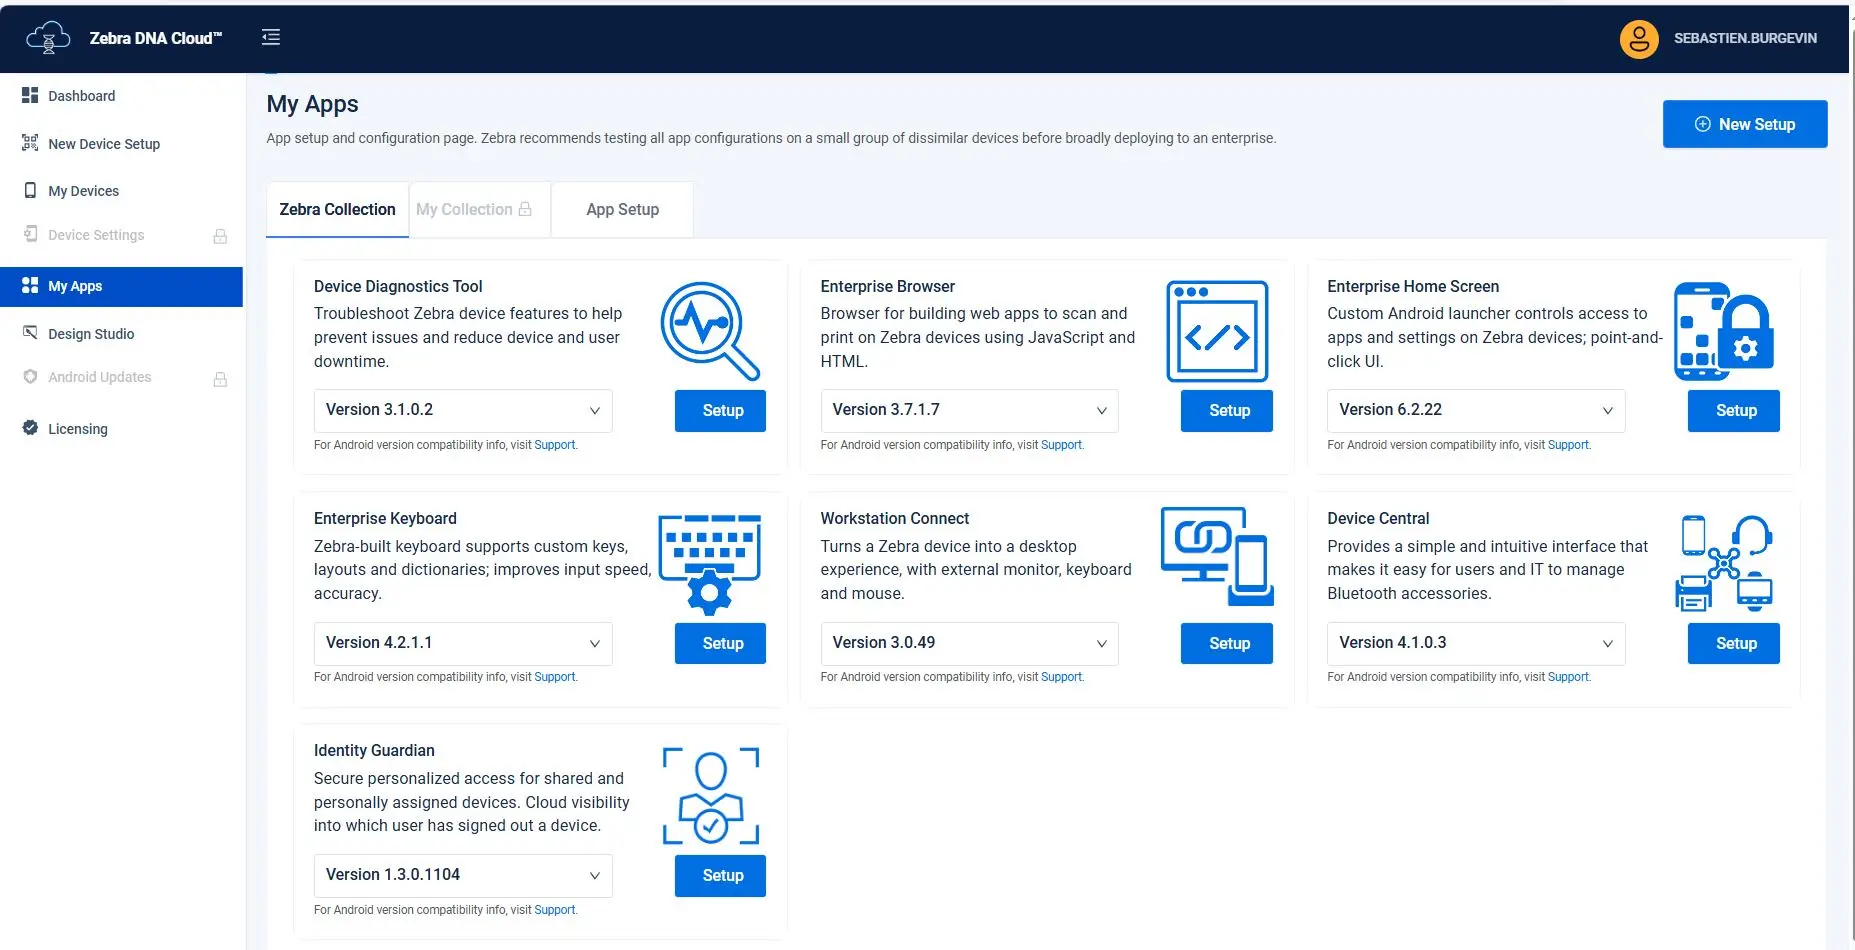Viewport: 1855px width, 950px height.
Task: Open Support link under Device Diagnostics Tool
Action: pyautogui.click(x=555, y=445)
